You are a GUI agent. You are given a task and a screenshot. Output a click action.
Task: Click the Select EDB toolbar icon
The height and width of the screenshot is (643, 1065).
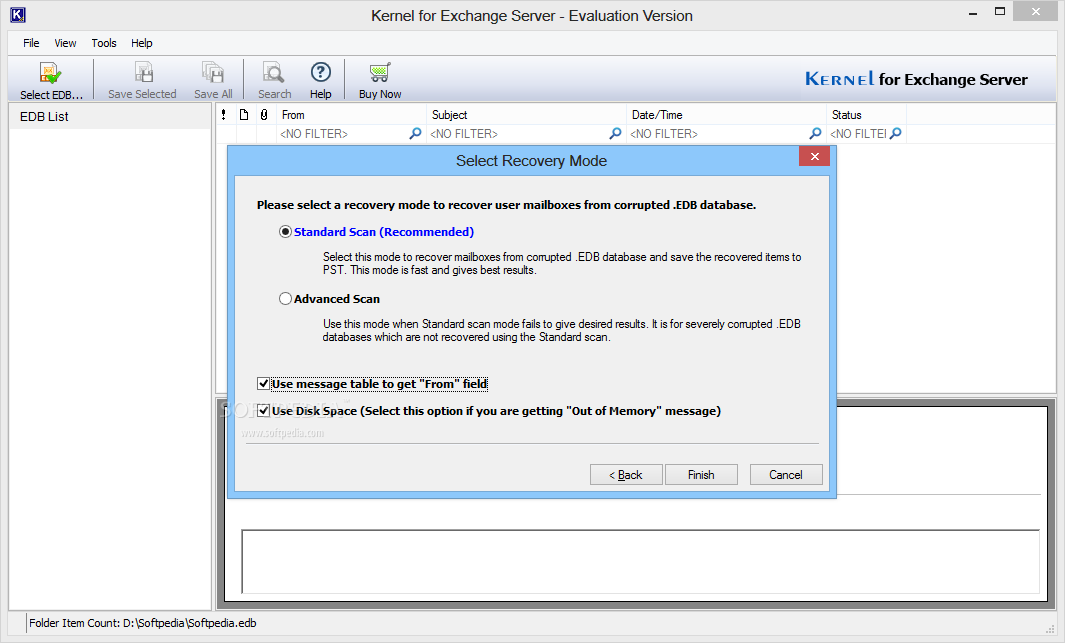50,73
